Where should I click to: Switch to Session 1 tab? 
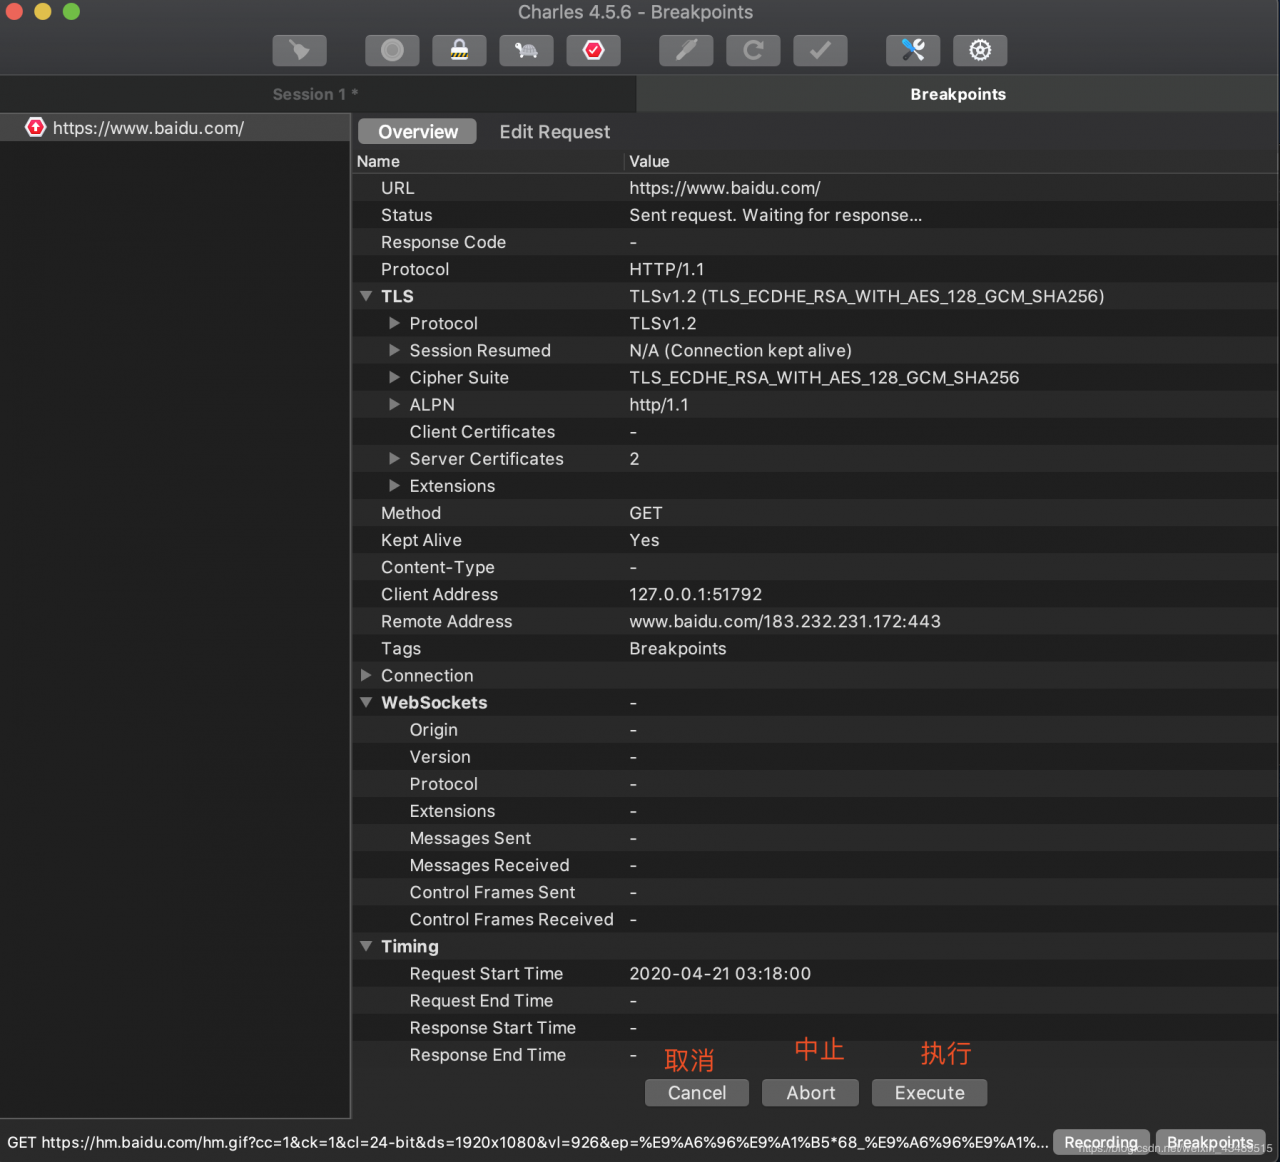(316, 94)
